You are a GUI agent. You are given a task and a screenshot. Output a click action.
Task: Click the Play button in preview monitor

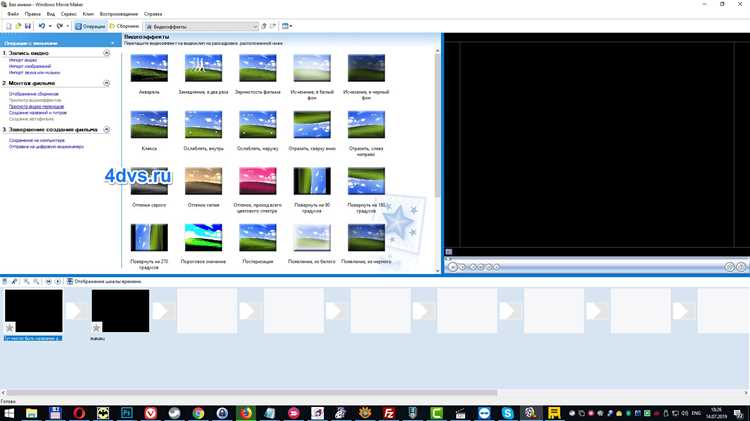coord(452,267)
